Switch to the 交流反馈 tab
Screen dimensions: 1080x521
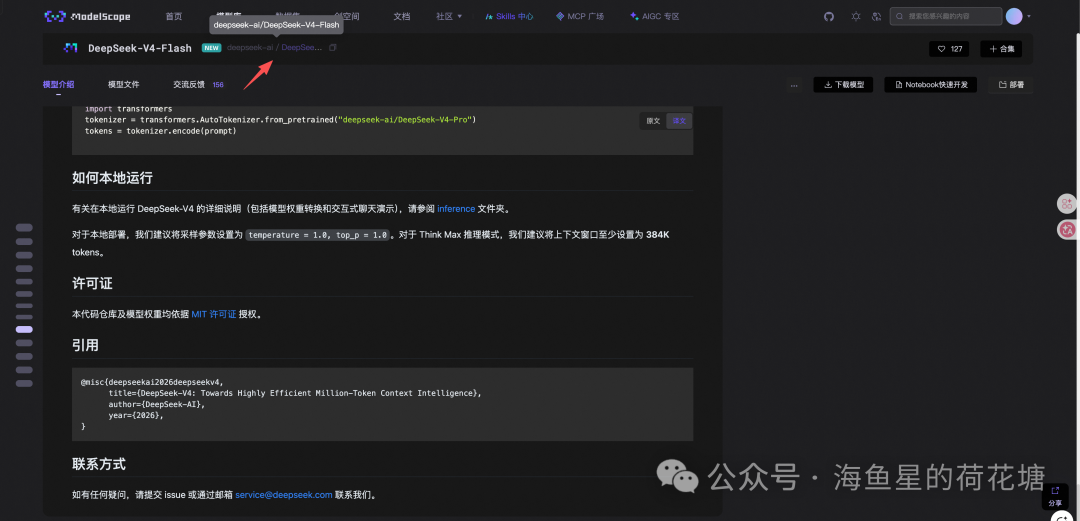coord(189,85)
